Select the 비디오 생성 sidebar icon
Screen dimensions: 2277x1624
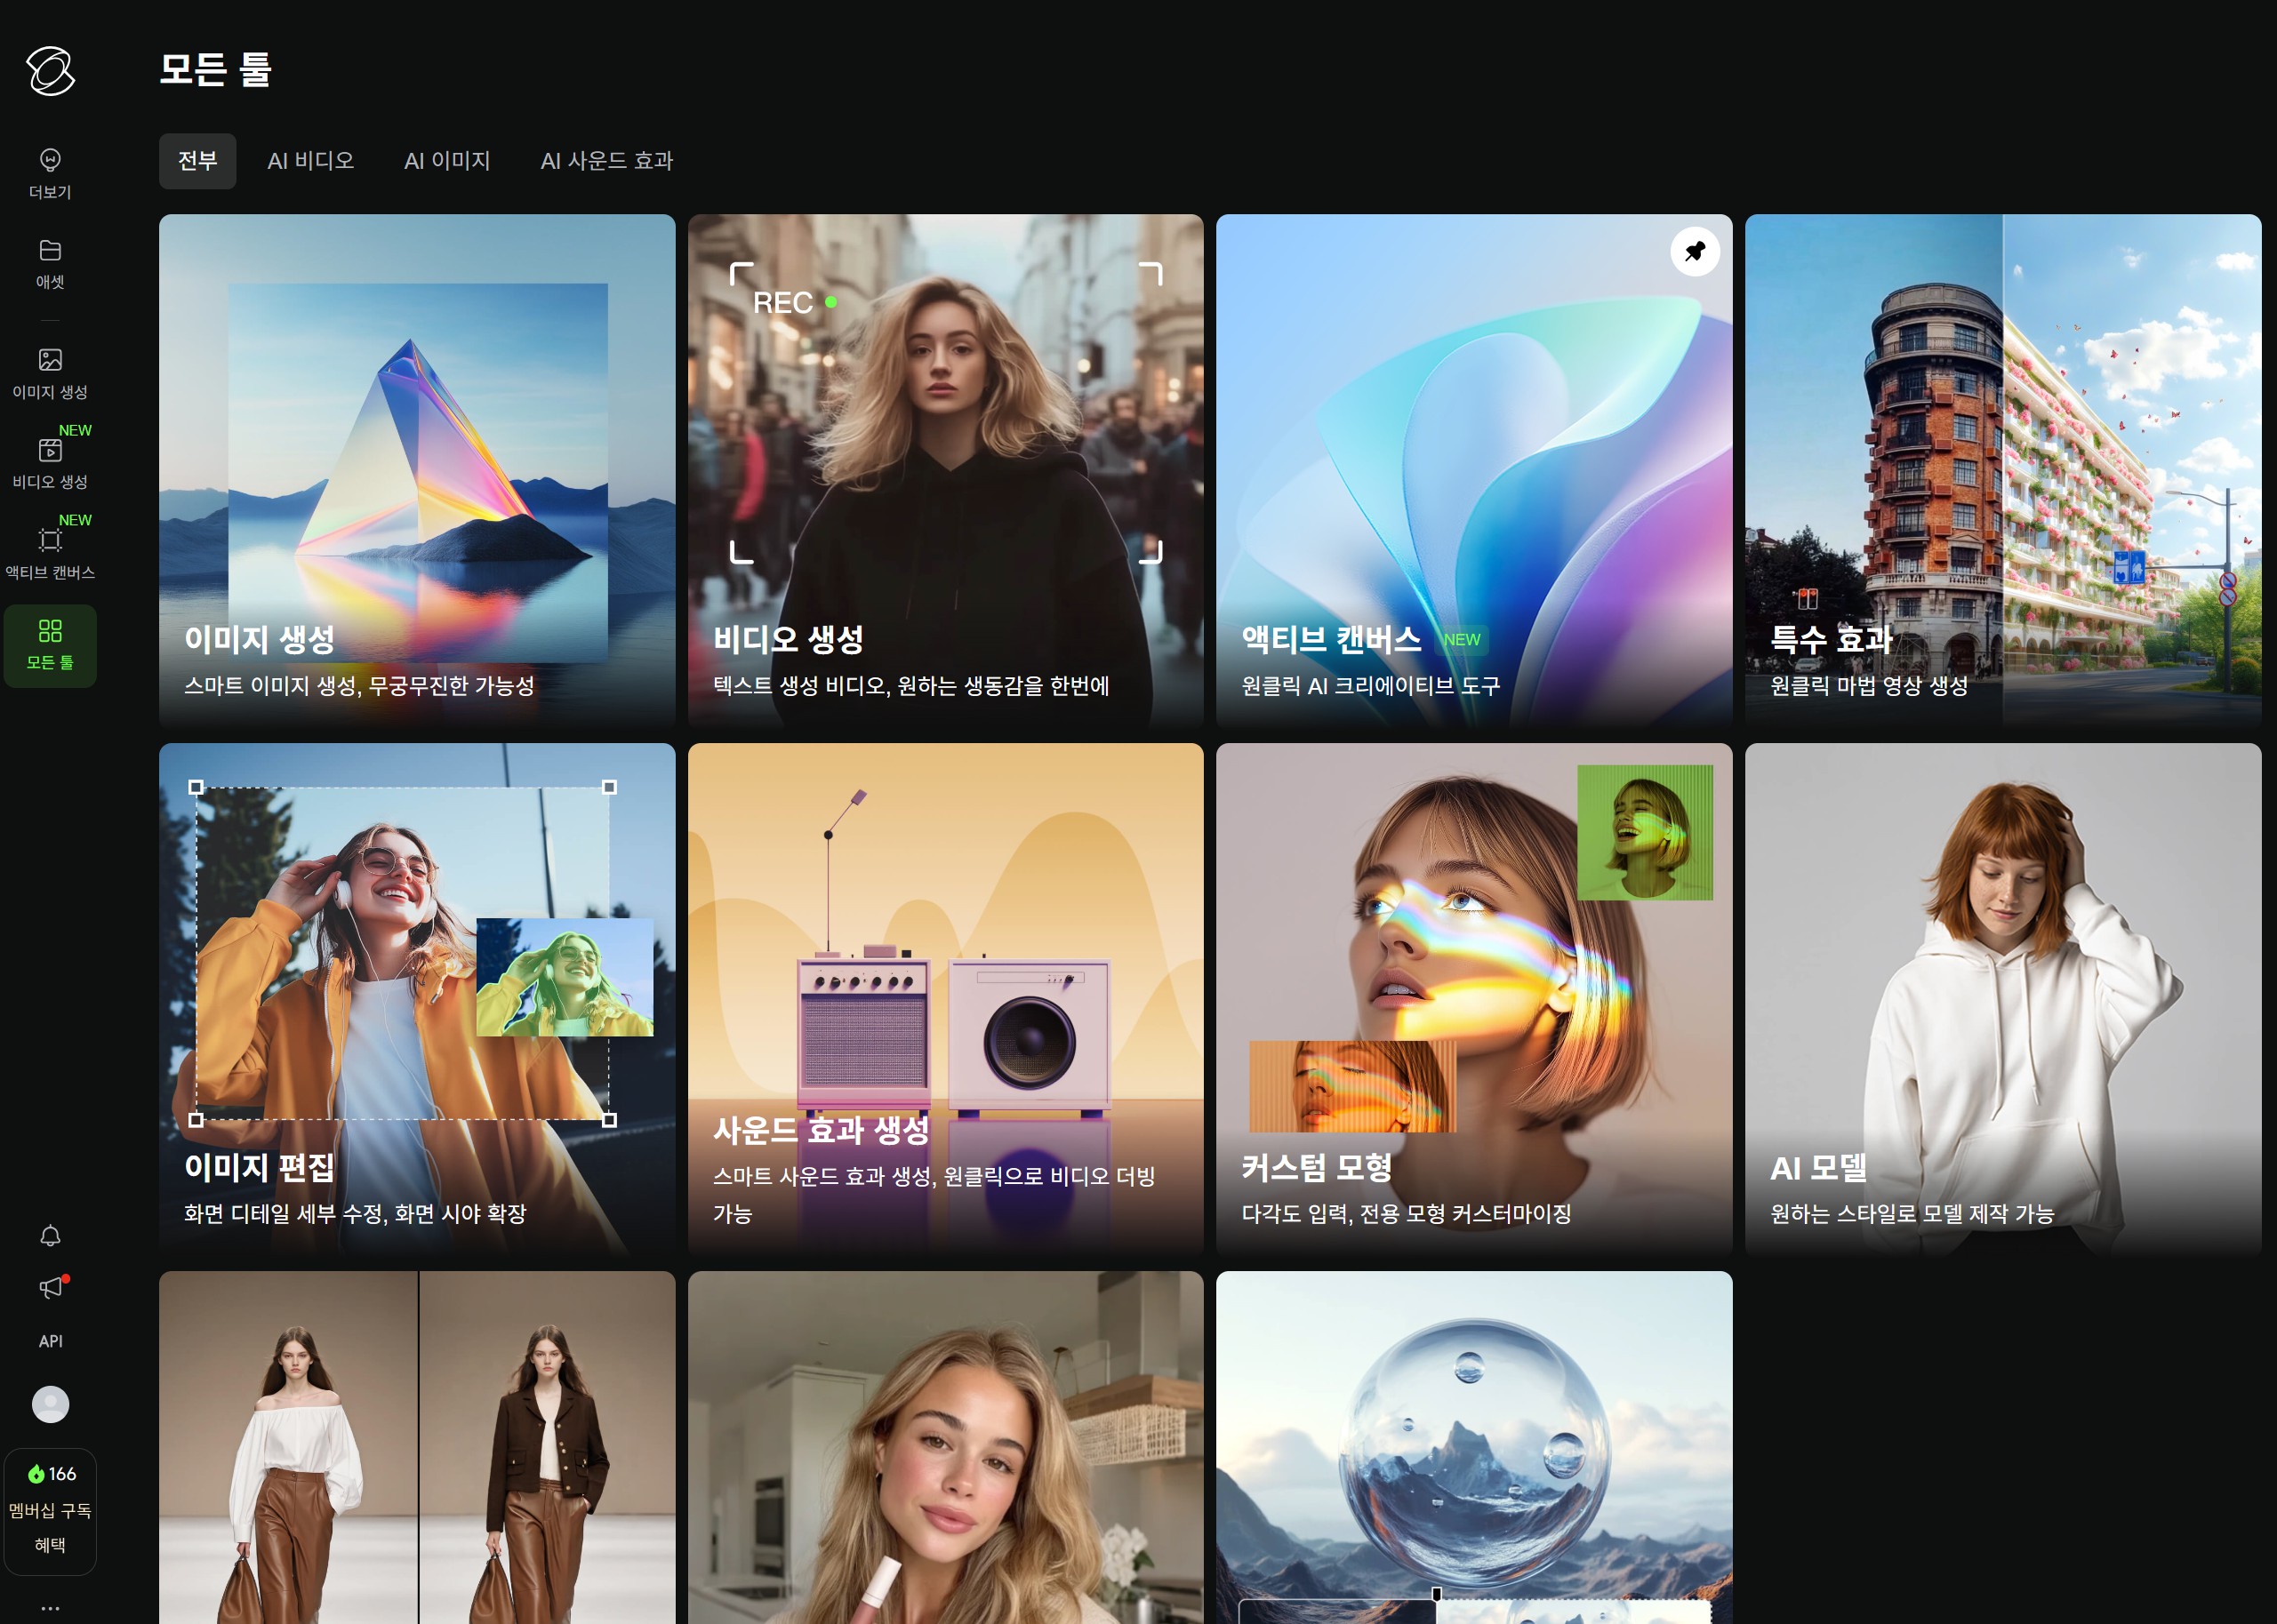pos(50,451)
